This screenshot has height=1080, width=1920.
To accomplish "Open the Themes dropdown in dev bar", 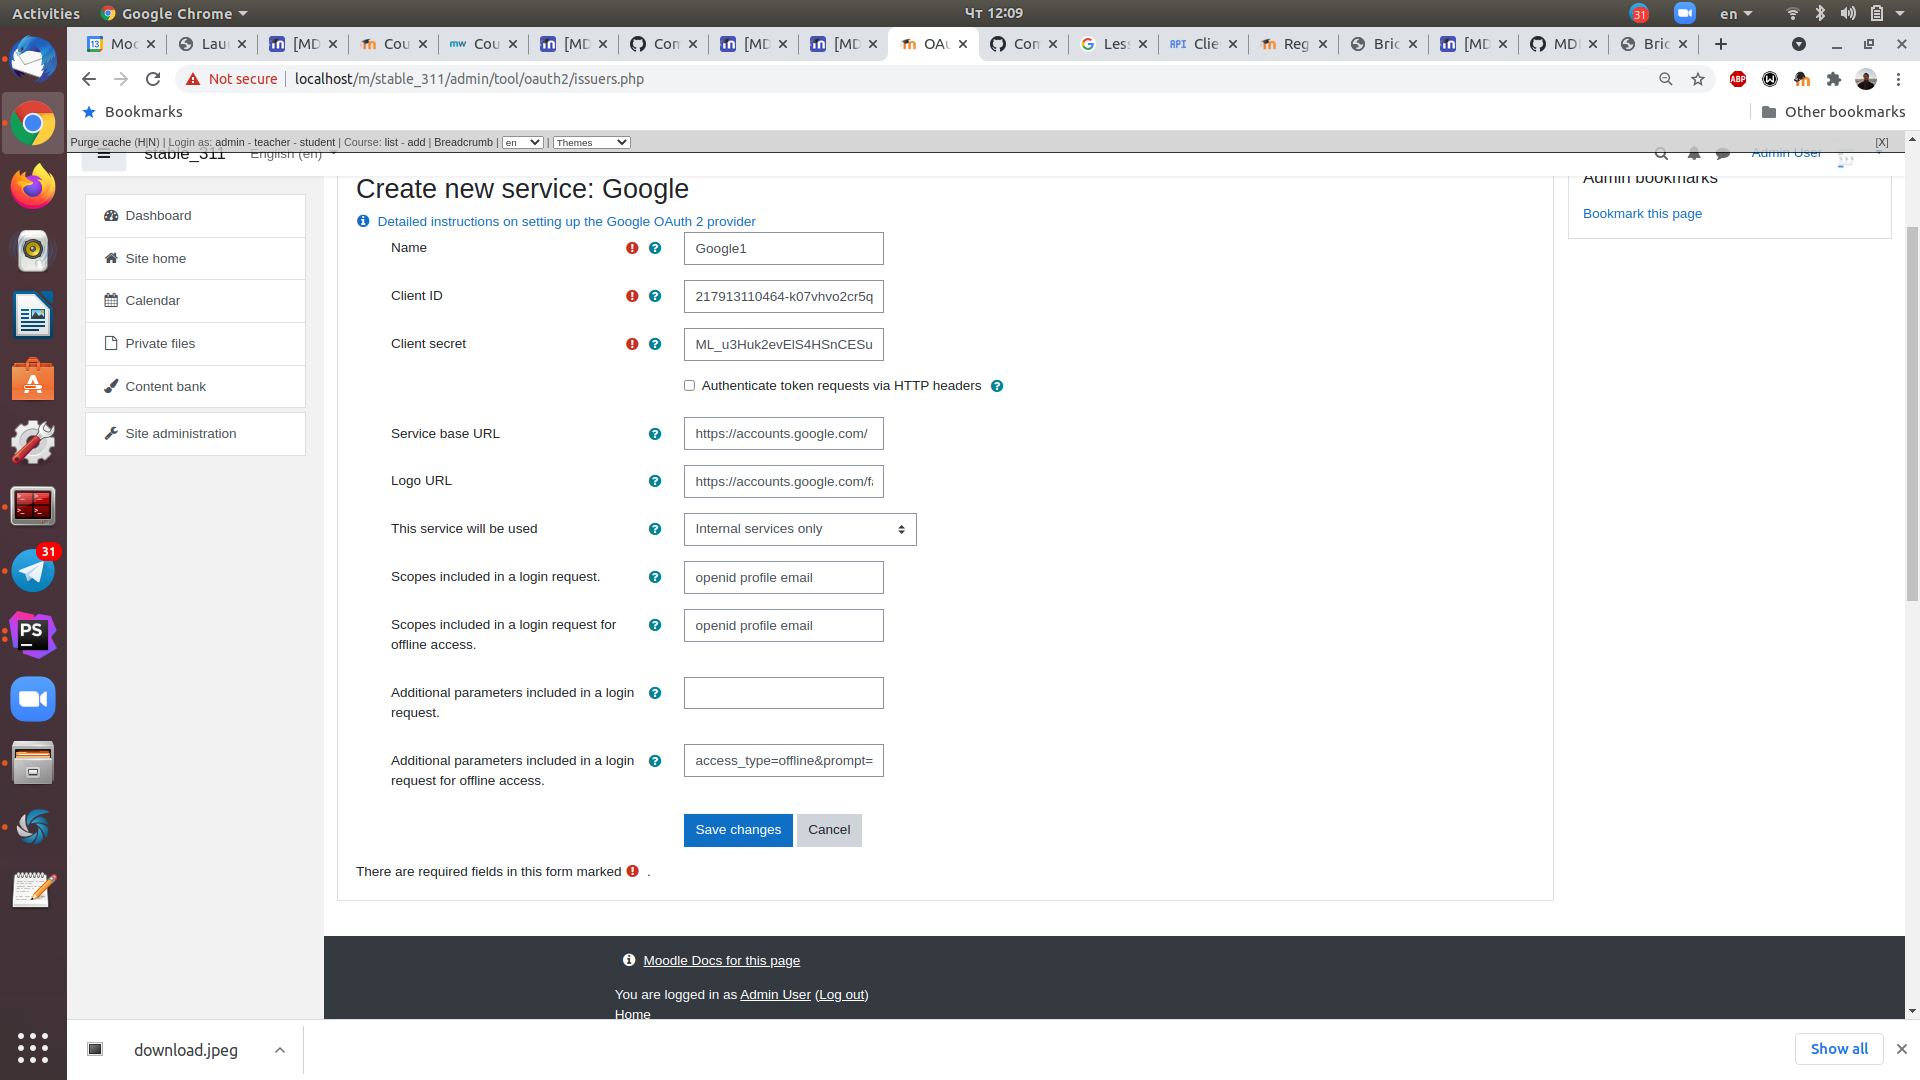I will pyautogui.click(x=591, y=143).
